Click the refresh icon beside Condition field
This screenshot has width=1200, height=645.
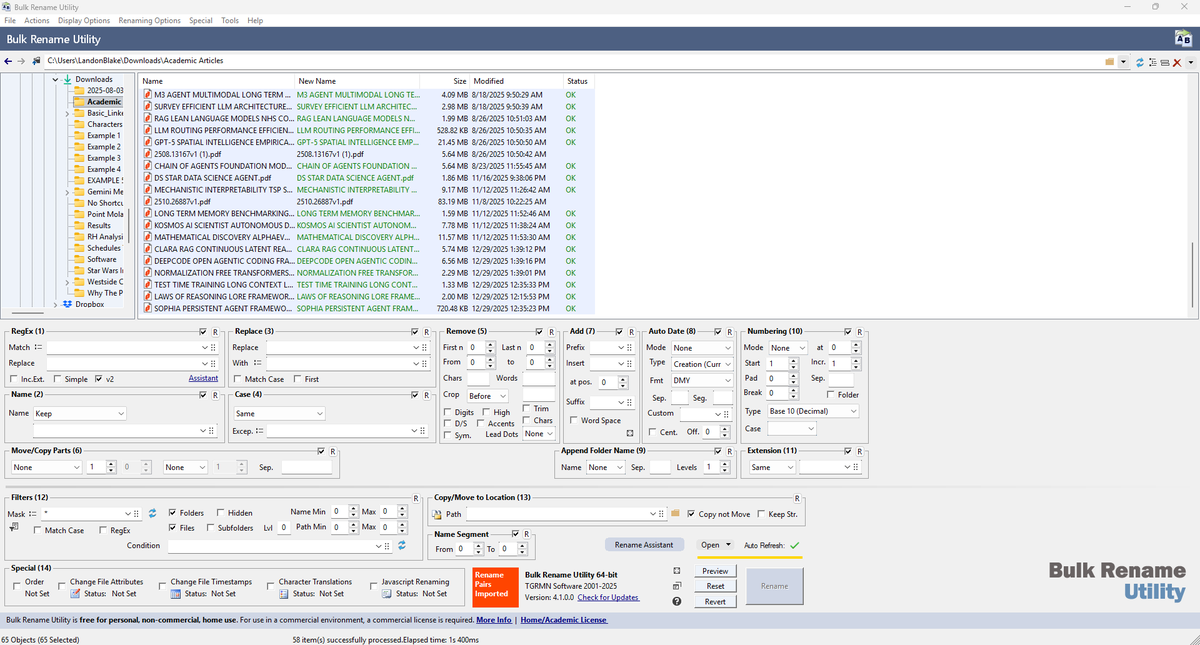[401, 546]
